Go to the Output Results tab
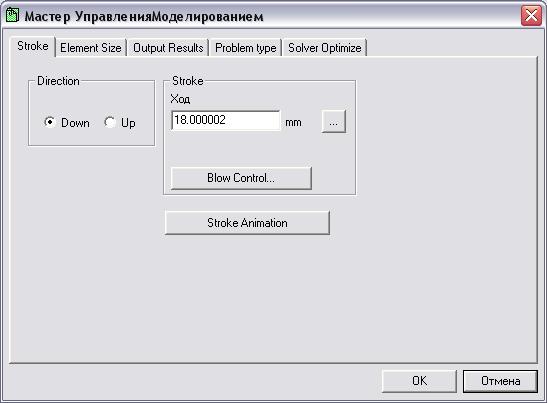 tap(168, 48)
